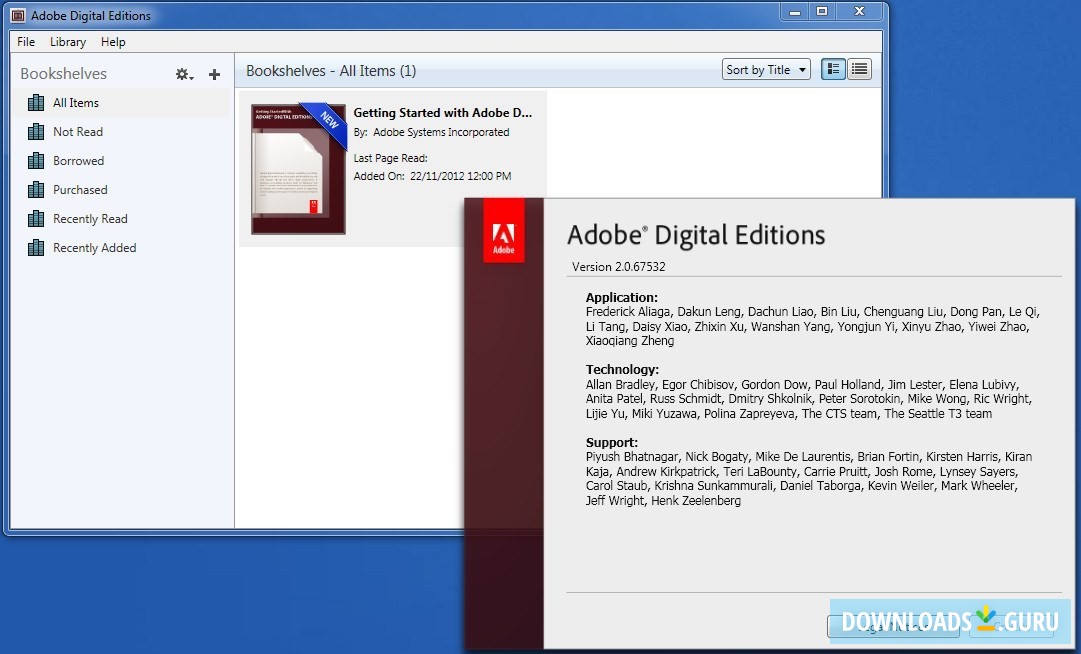
Task: Click the Recently Added bookshelf icon
Action: (x=36, y=247)
